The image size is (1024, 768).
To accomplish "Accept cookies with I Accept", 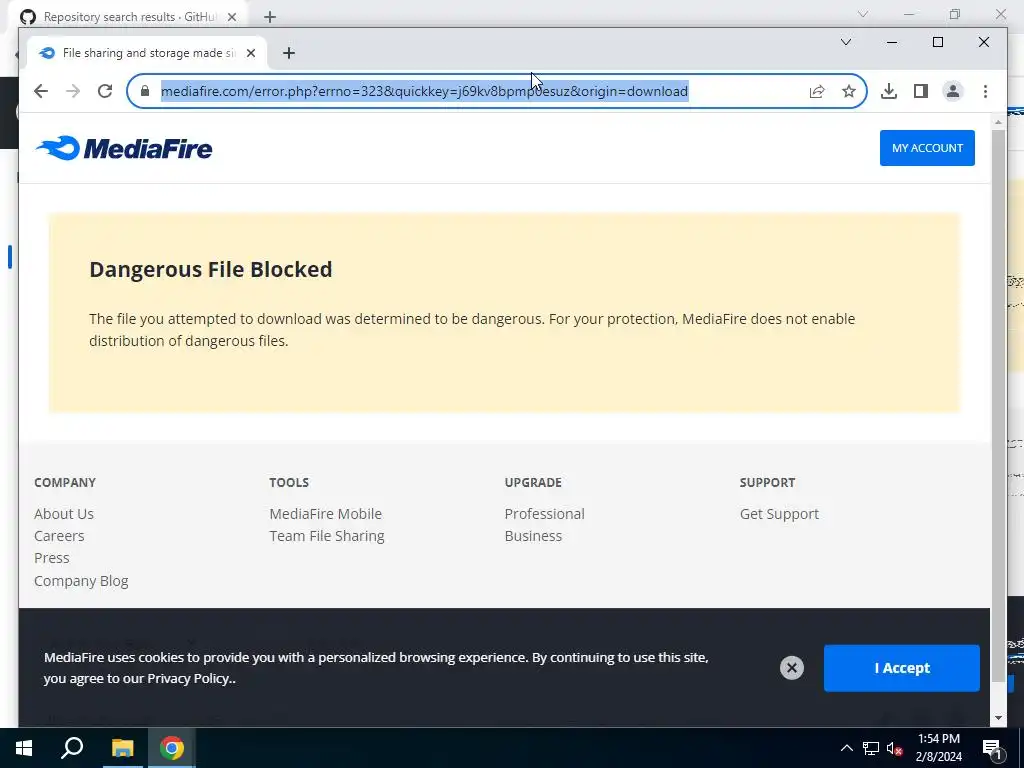I will (901, 668).
